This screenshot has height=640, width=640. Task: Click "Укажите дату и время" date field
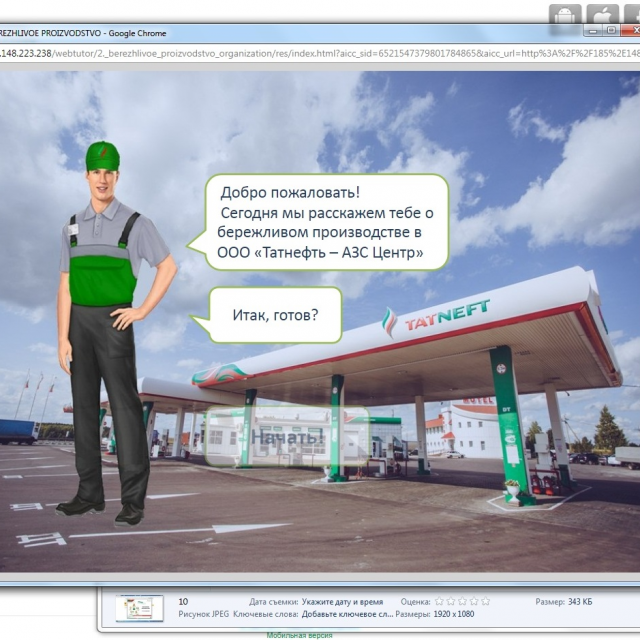342,602
